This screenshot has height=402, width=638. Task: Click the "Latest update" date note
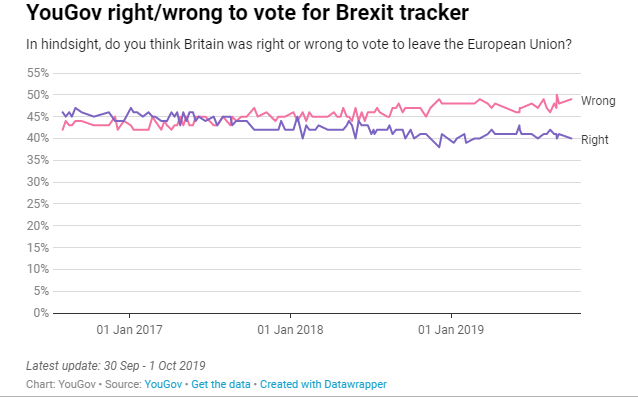click(x=115, y=364)
